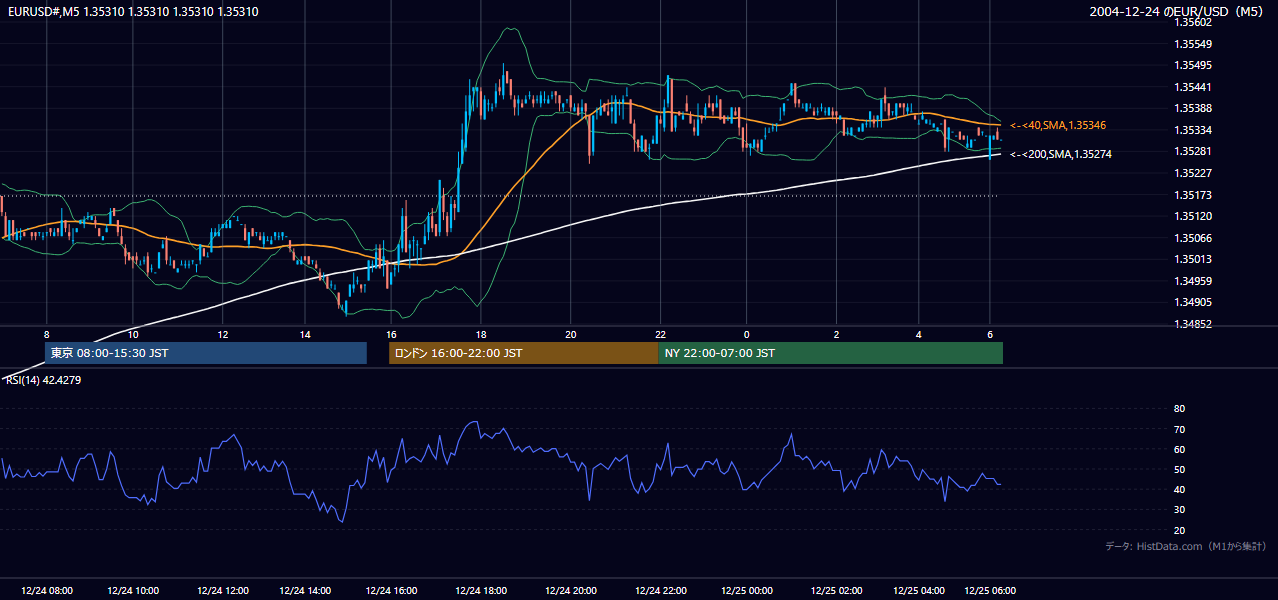Click the RSI scale value 30
Screen dimensions: 1278x600
click(1179, 510)
